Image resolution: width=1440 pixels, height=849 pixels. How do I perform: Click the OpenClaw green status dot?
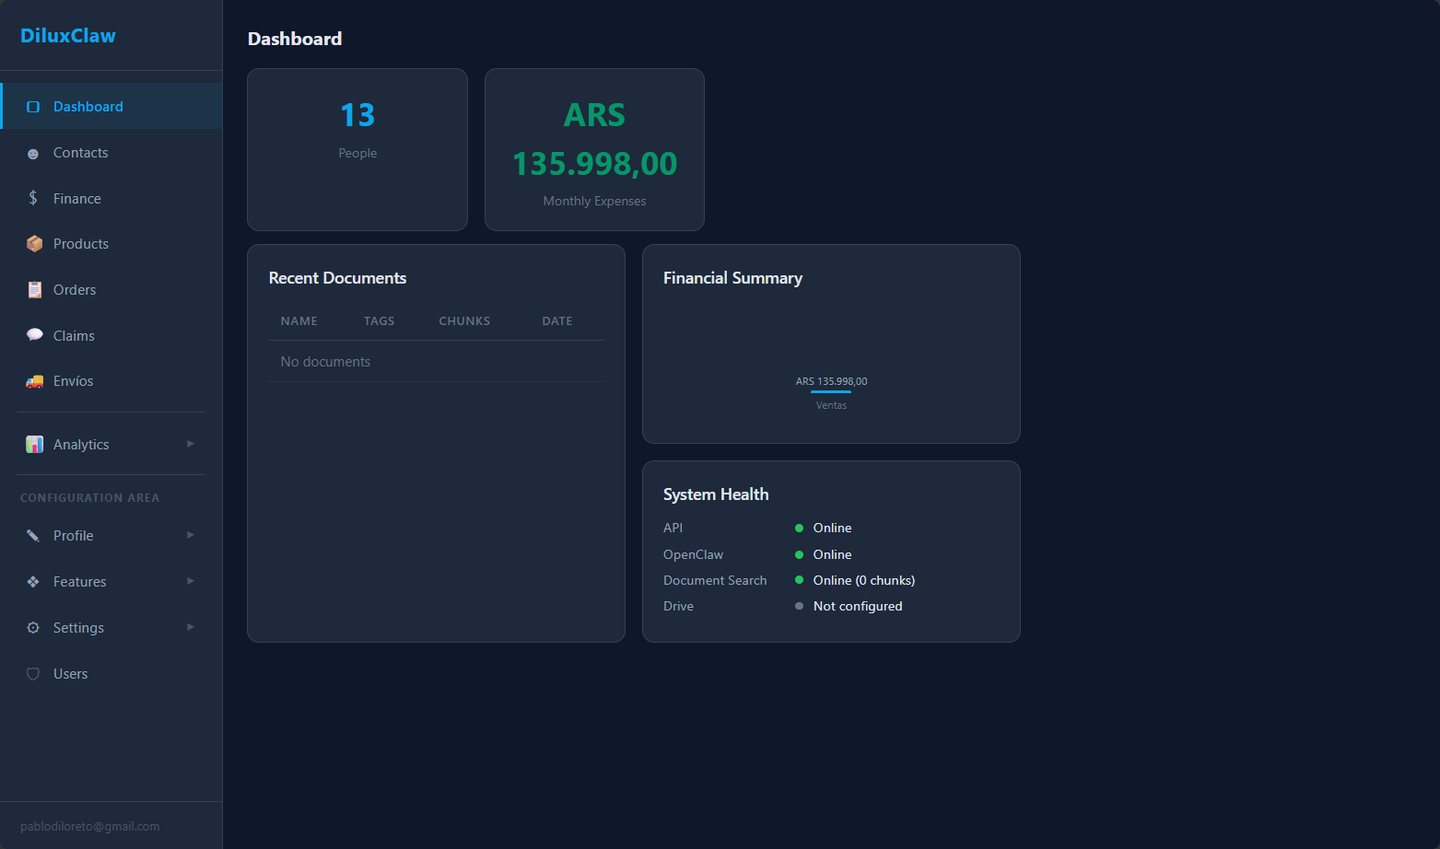pos(799,554)
